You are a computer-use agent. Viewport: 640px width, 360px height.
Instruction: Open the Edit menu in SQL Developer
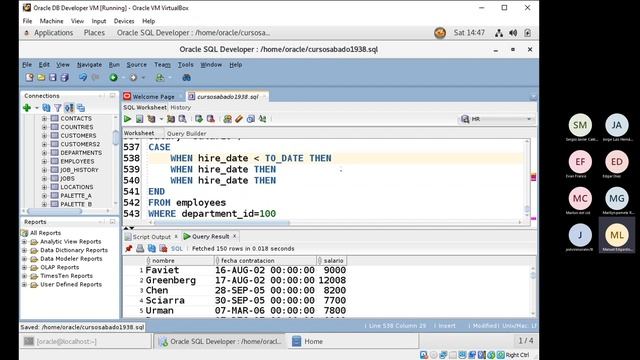coord(44,64)
